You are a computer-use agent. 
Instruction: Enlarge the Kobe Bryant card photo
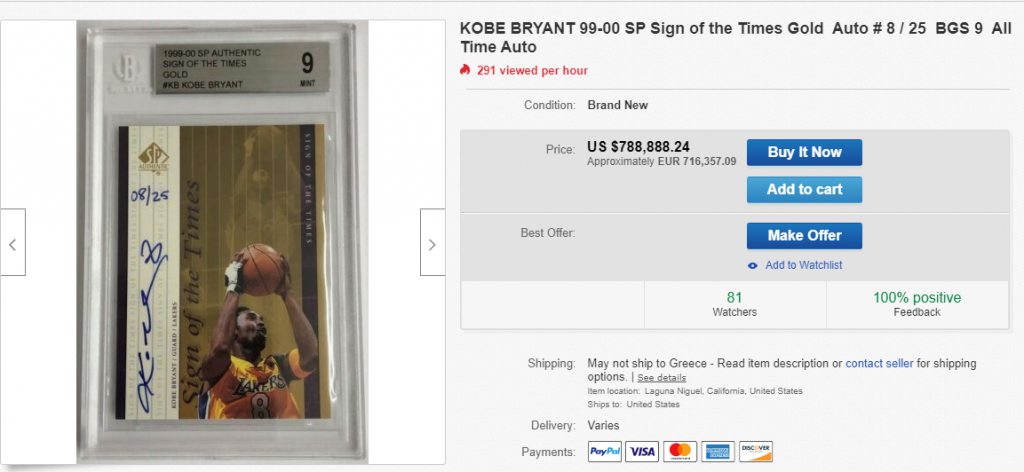point(223,240)
